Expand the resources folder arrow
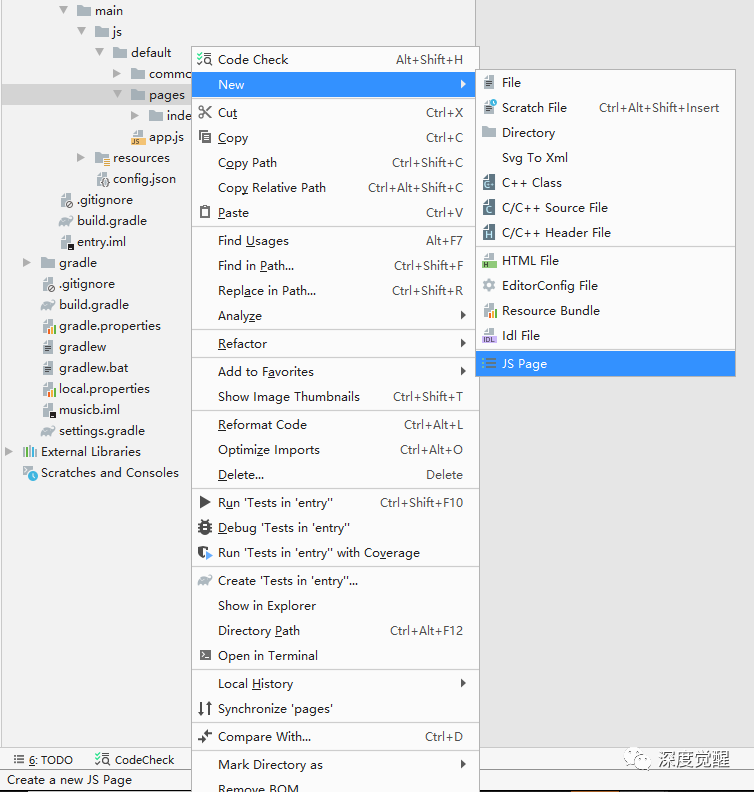 click(x=81, y=158)
